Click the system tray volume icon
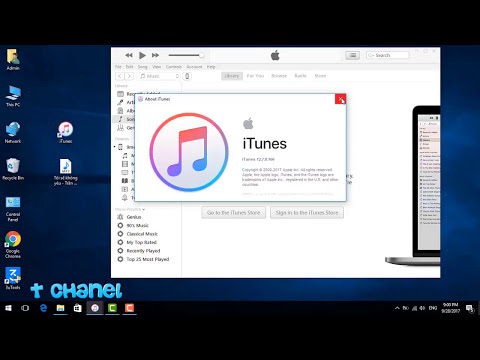480x360 pixels. 422,308
